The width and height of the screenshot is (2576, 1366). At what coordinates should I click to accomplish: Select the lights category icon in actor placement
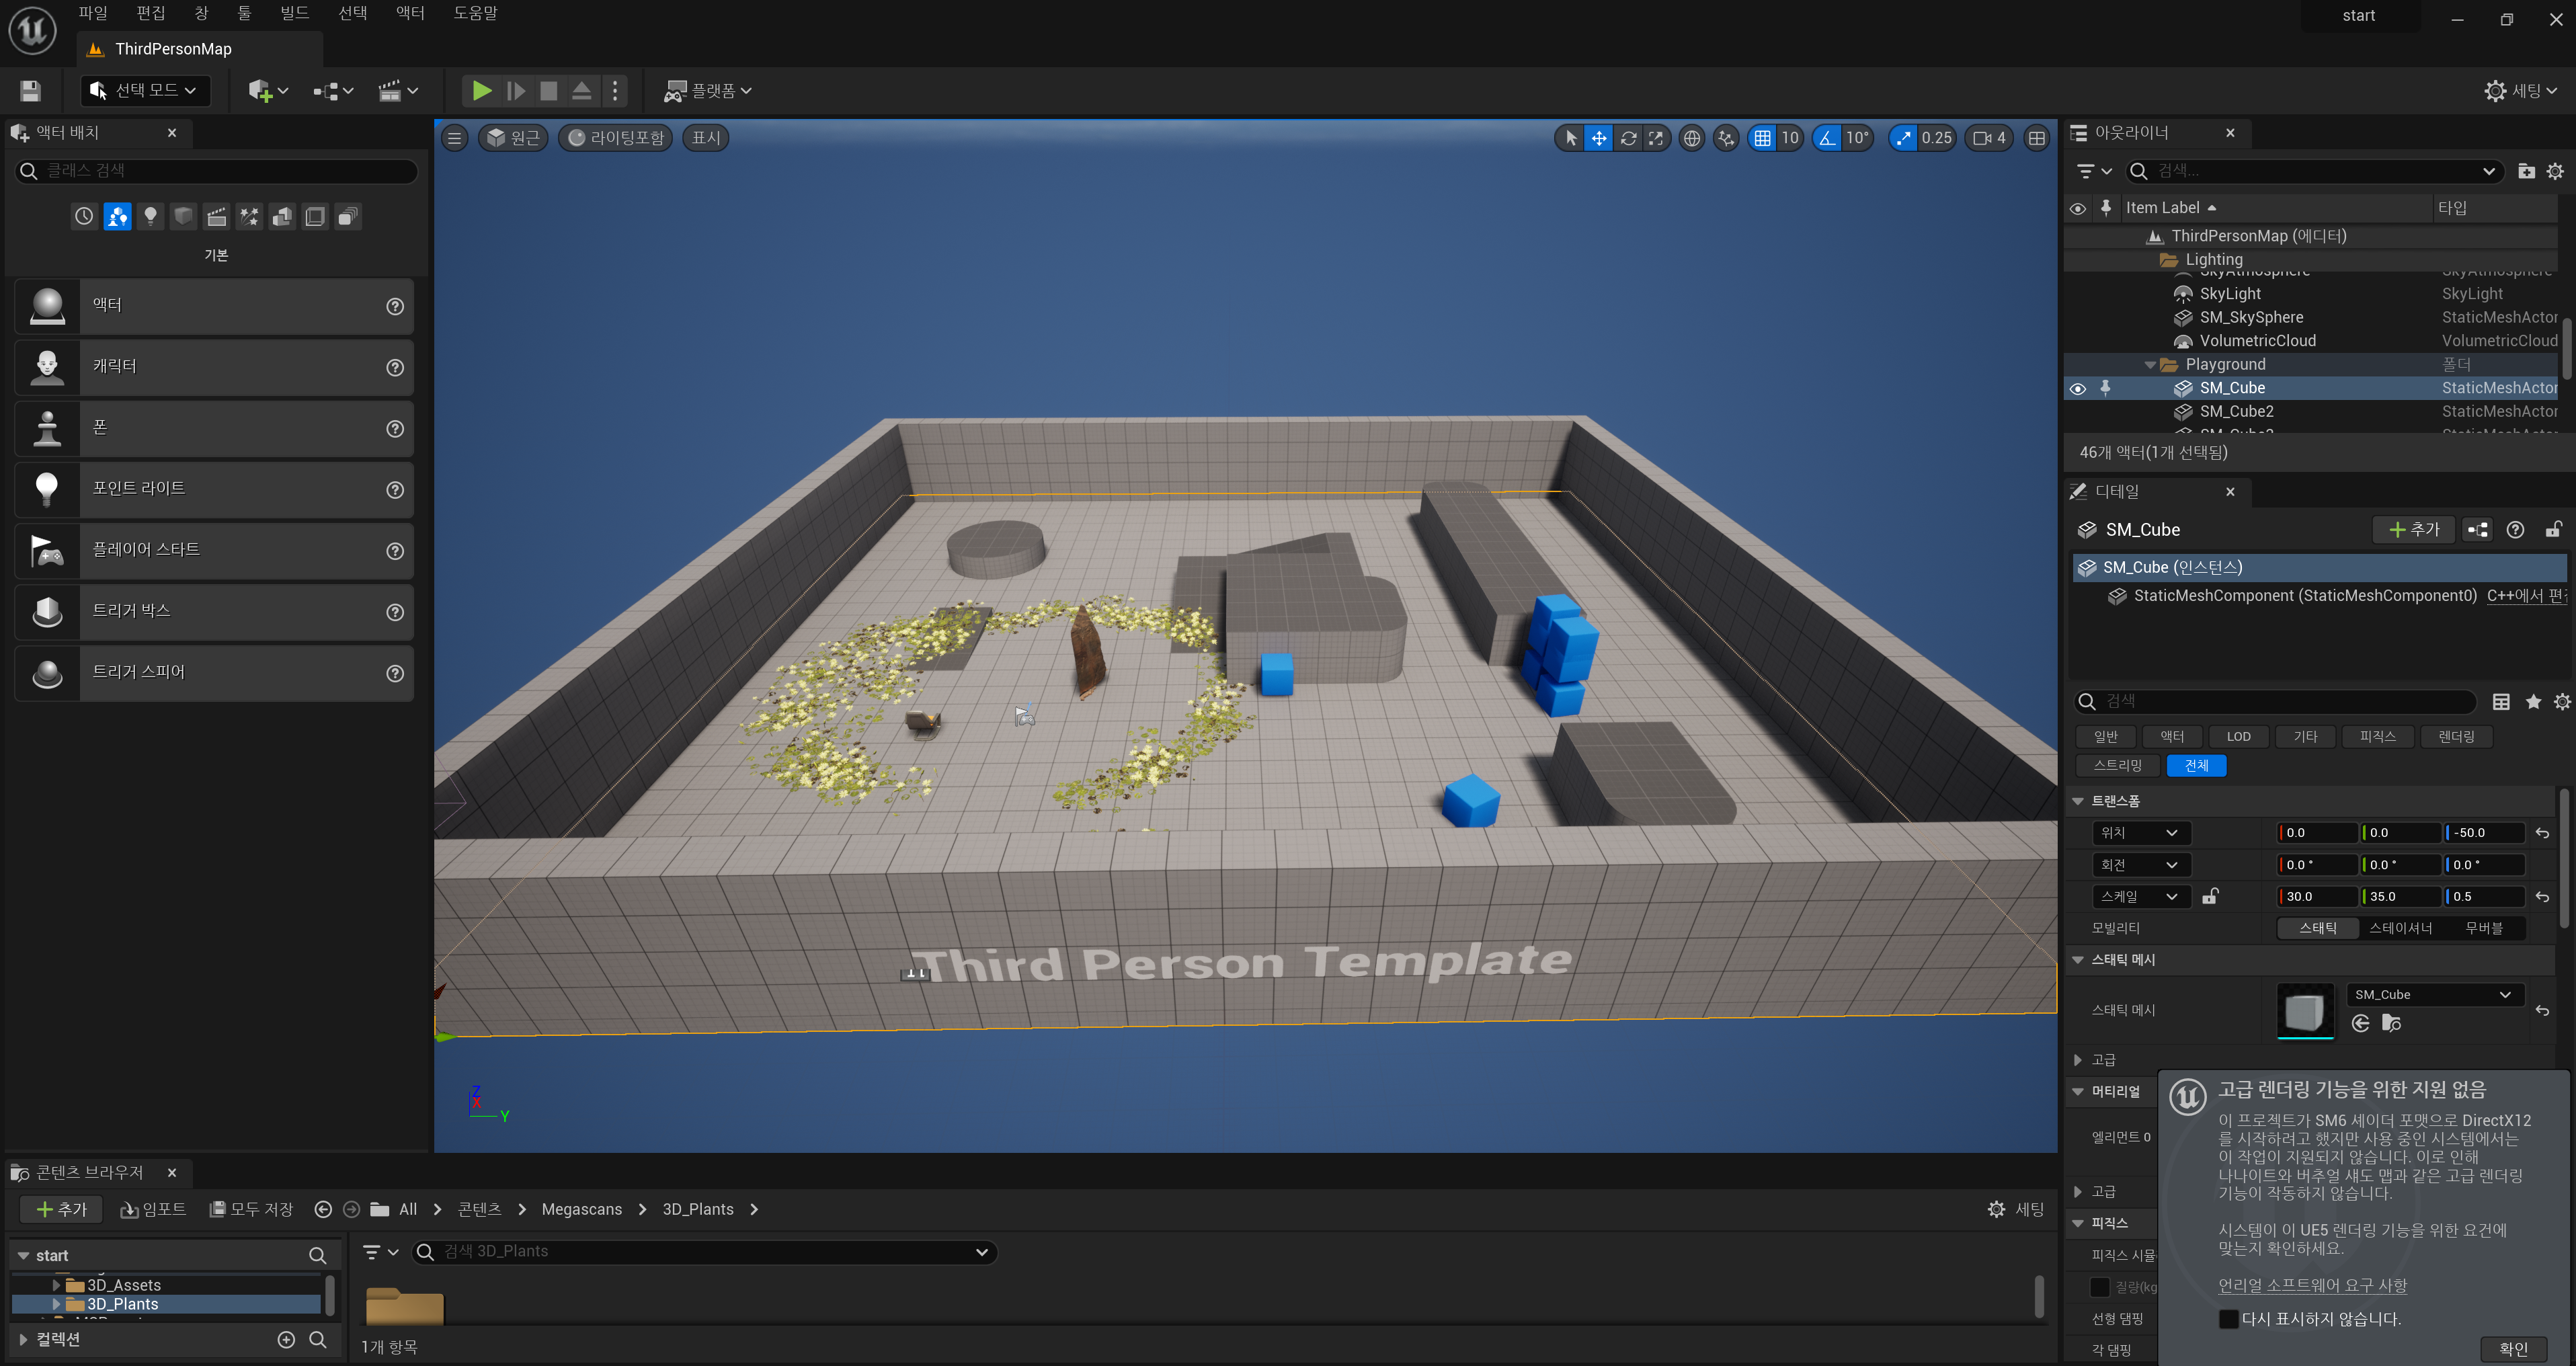click(x=150, y=216)
